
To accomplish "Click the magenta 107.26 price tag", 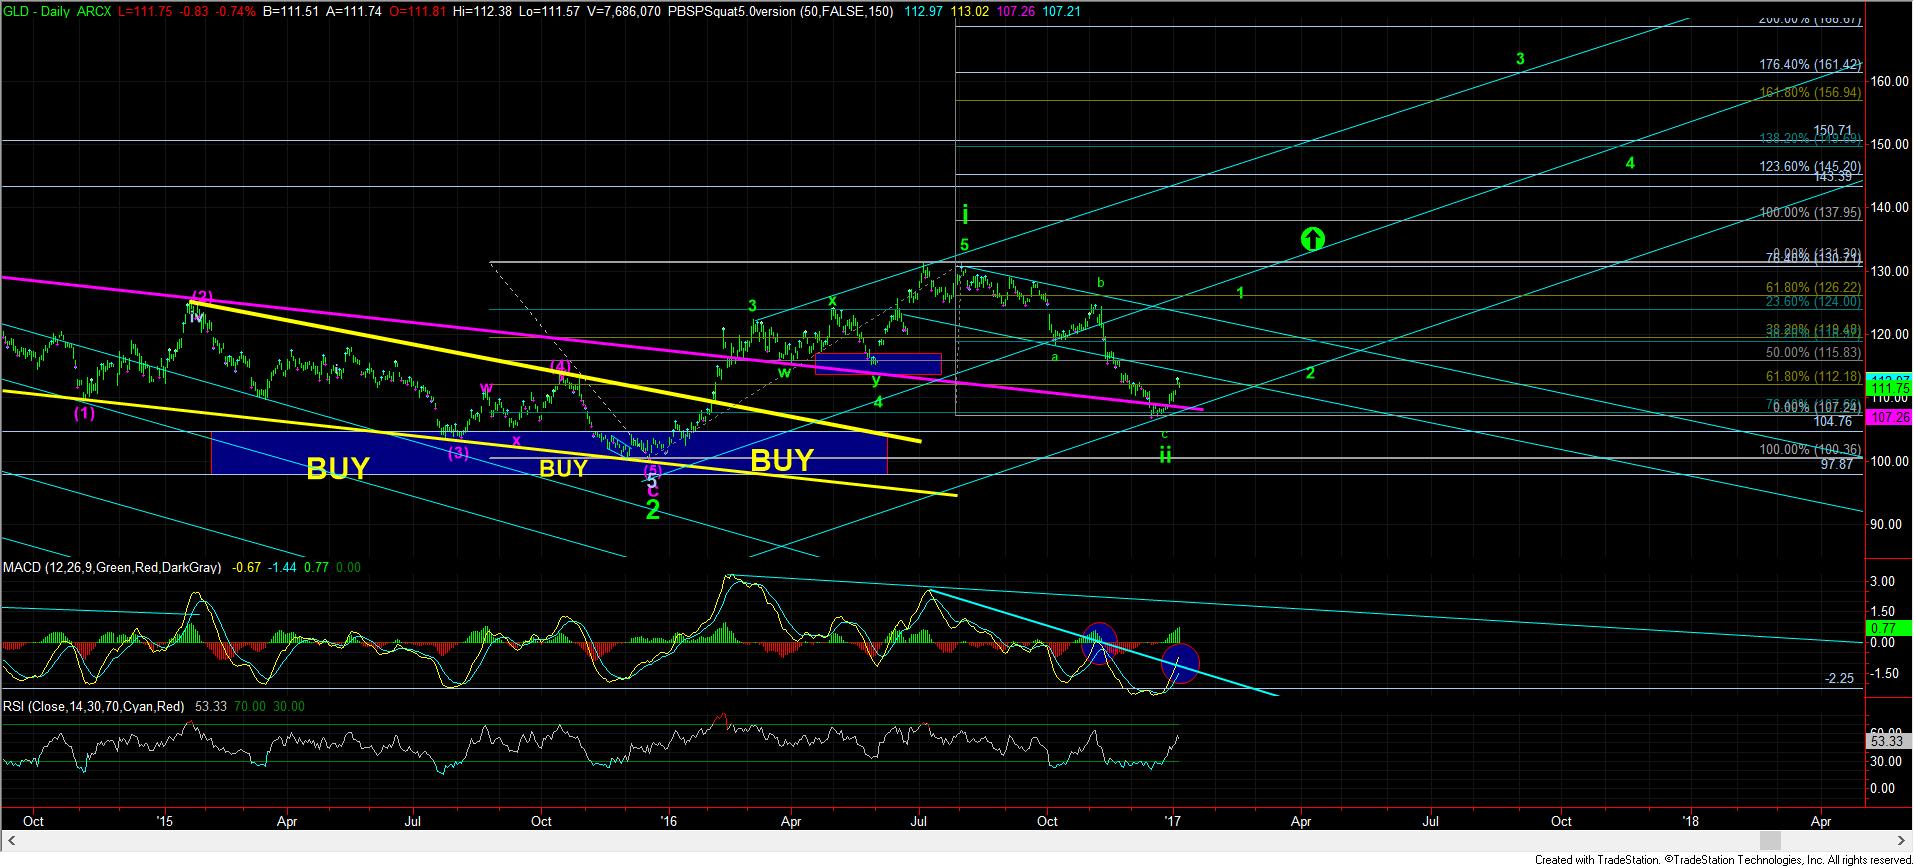I will [x=1889, y=416].
